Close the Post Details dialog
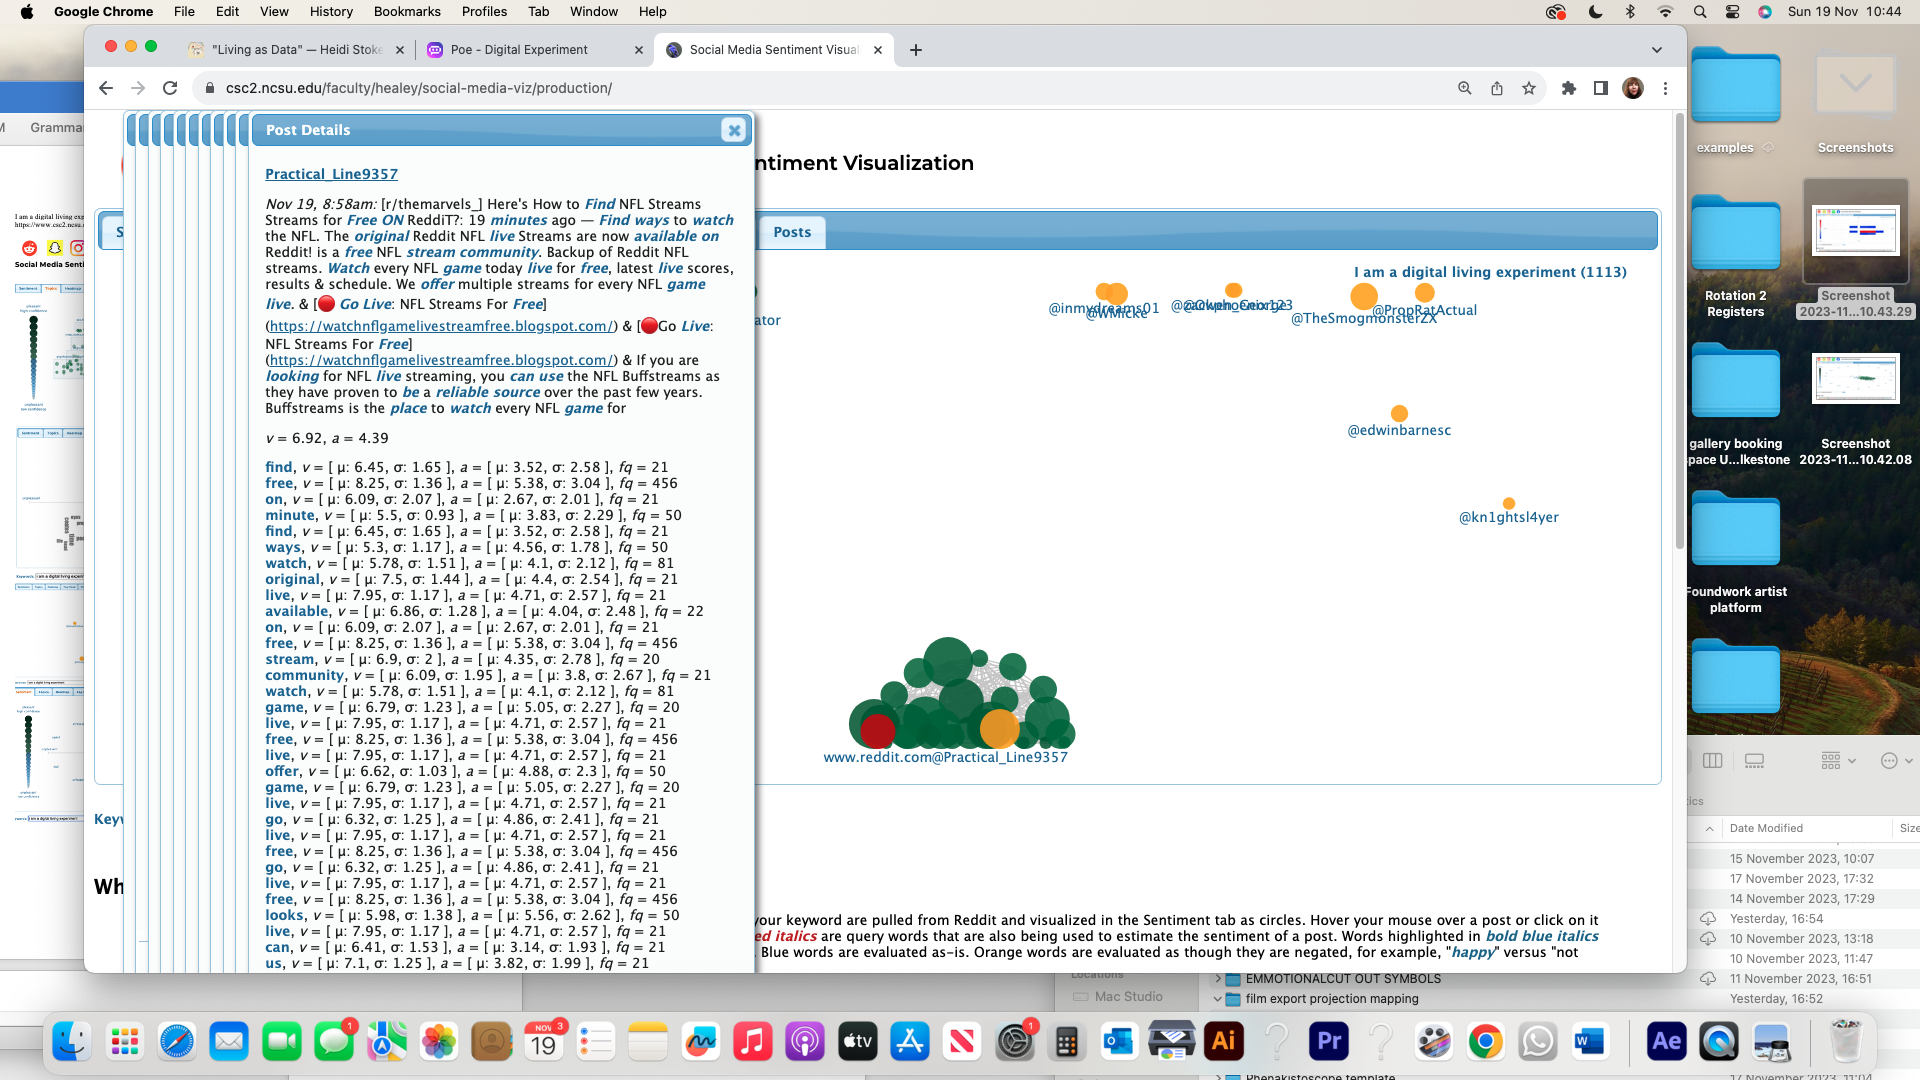This screenshot has width=1920, height=1080. coord(734,130)
